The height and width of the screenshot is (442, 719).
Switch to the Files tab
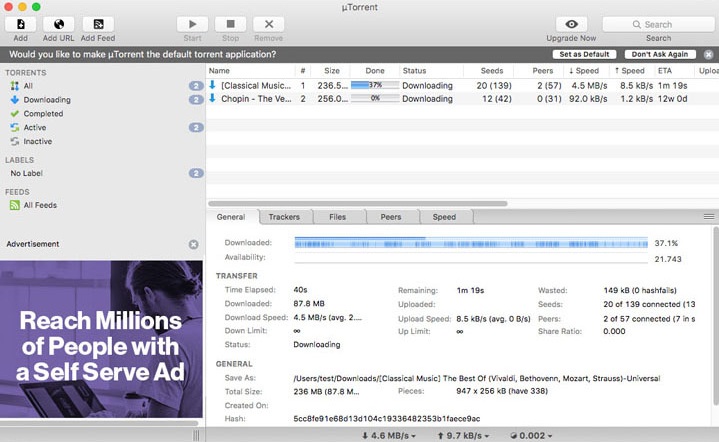pyautogui.click(x=337, y=217)
